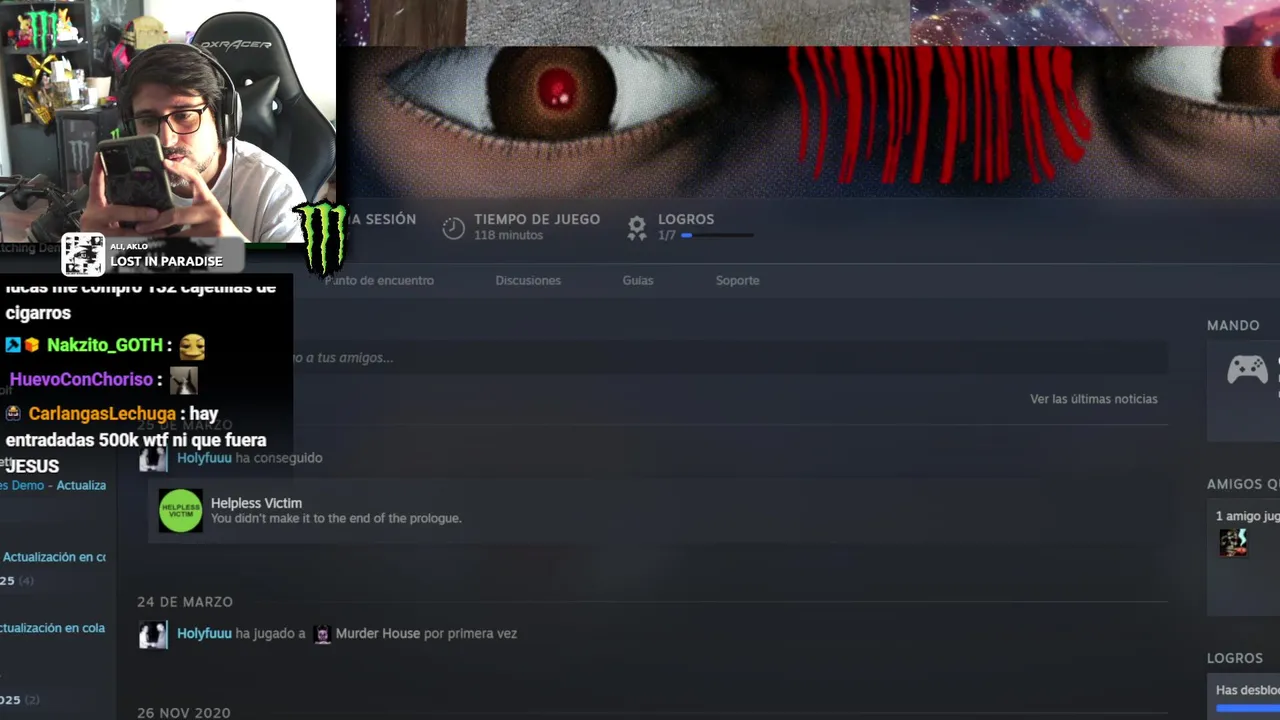The width and height of the screenshot is (1280, 720).
Task: Click the share with friends input field
Action: pos(730,358)
